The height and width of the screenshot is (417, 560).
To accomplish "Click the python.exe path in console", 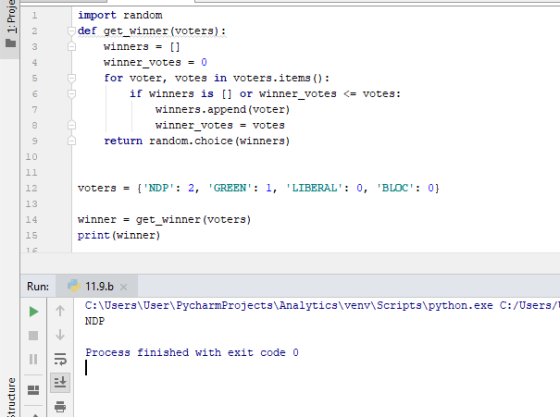I will (x=289, y=306).
